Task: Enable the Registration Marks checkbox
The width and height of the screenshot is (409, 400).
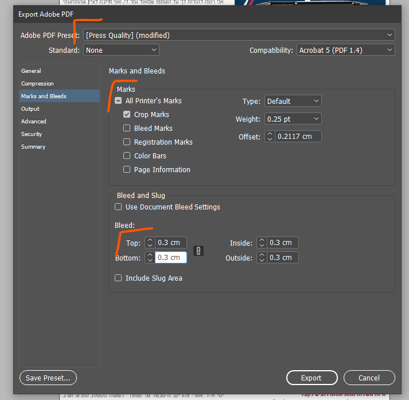Action: (x=127, y=142)
